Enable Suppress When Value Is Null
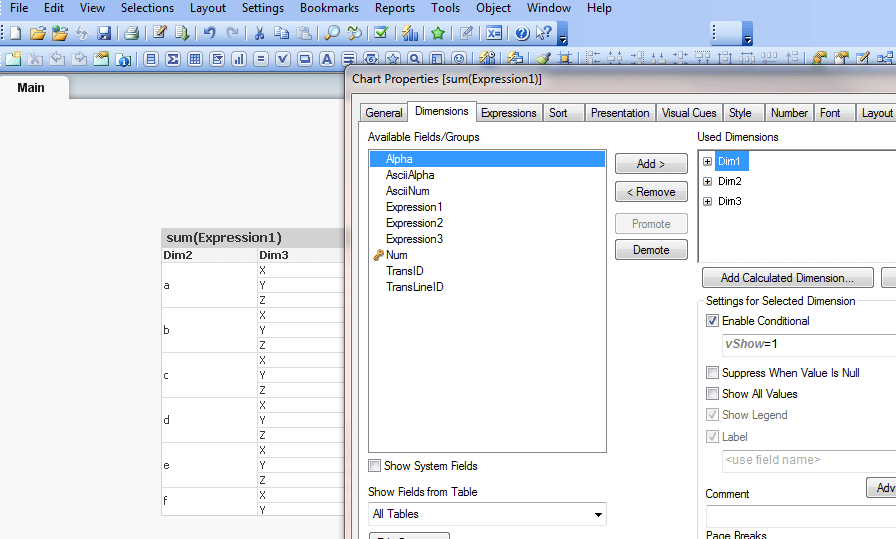This screenshot has width=896, height=539. tap(712, 373)
